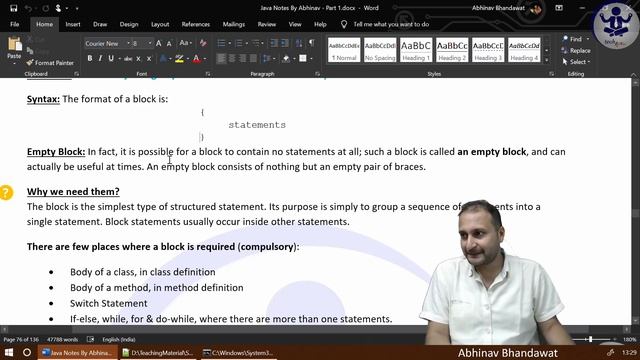Viewport: 640px width, 360px height.
Task: Apply the No Spacing style
Action: pos(380,50)
